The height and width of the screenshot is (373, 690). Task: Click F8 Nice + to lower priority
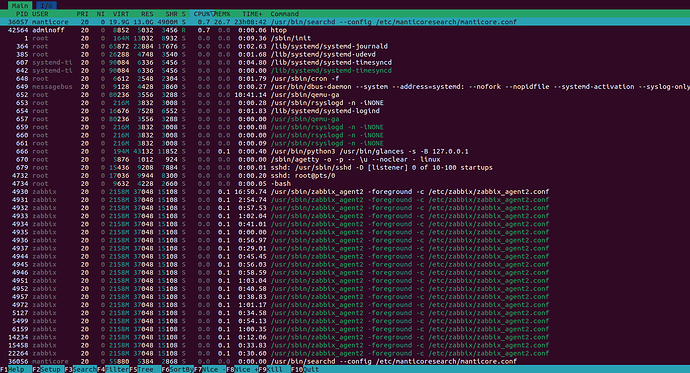[x=242, y=369]
